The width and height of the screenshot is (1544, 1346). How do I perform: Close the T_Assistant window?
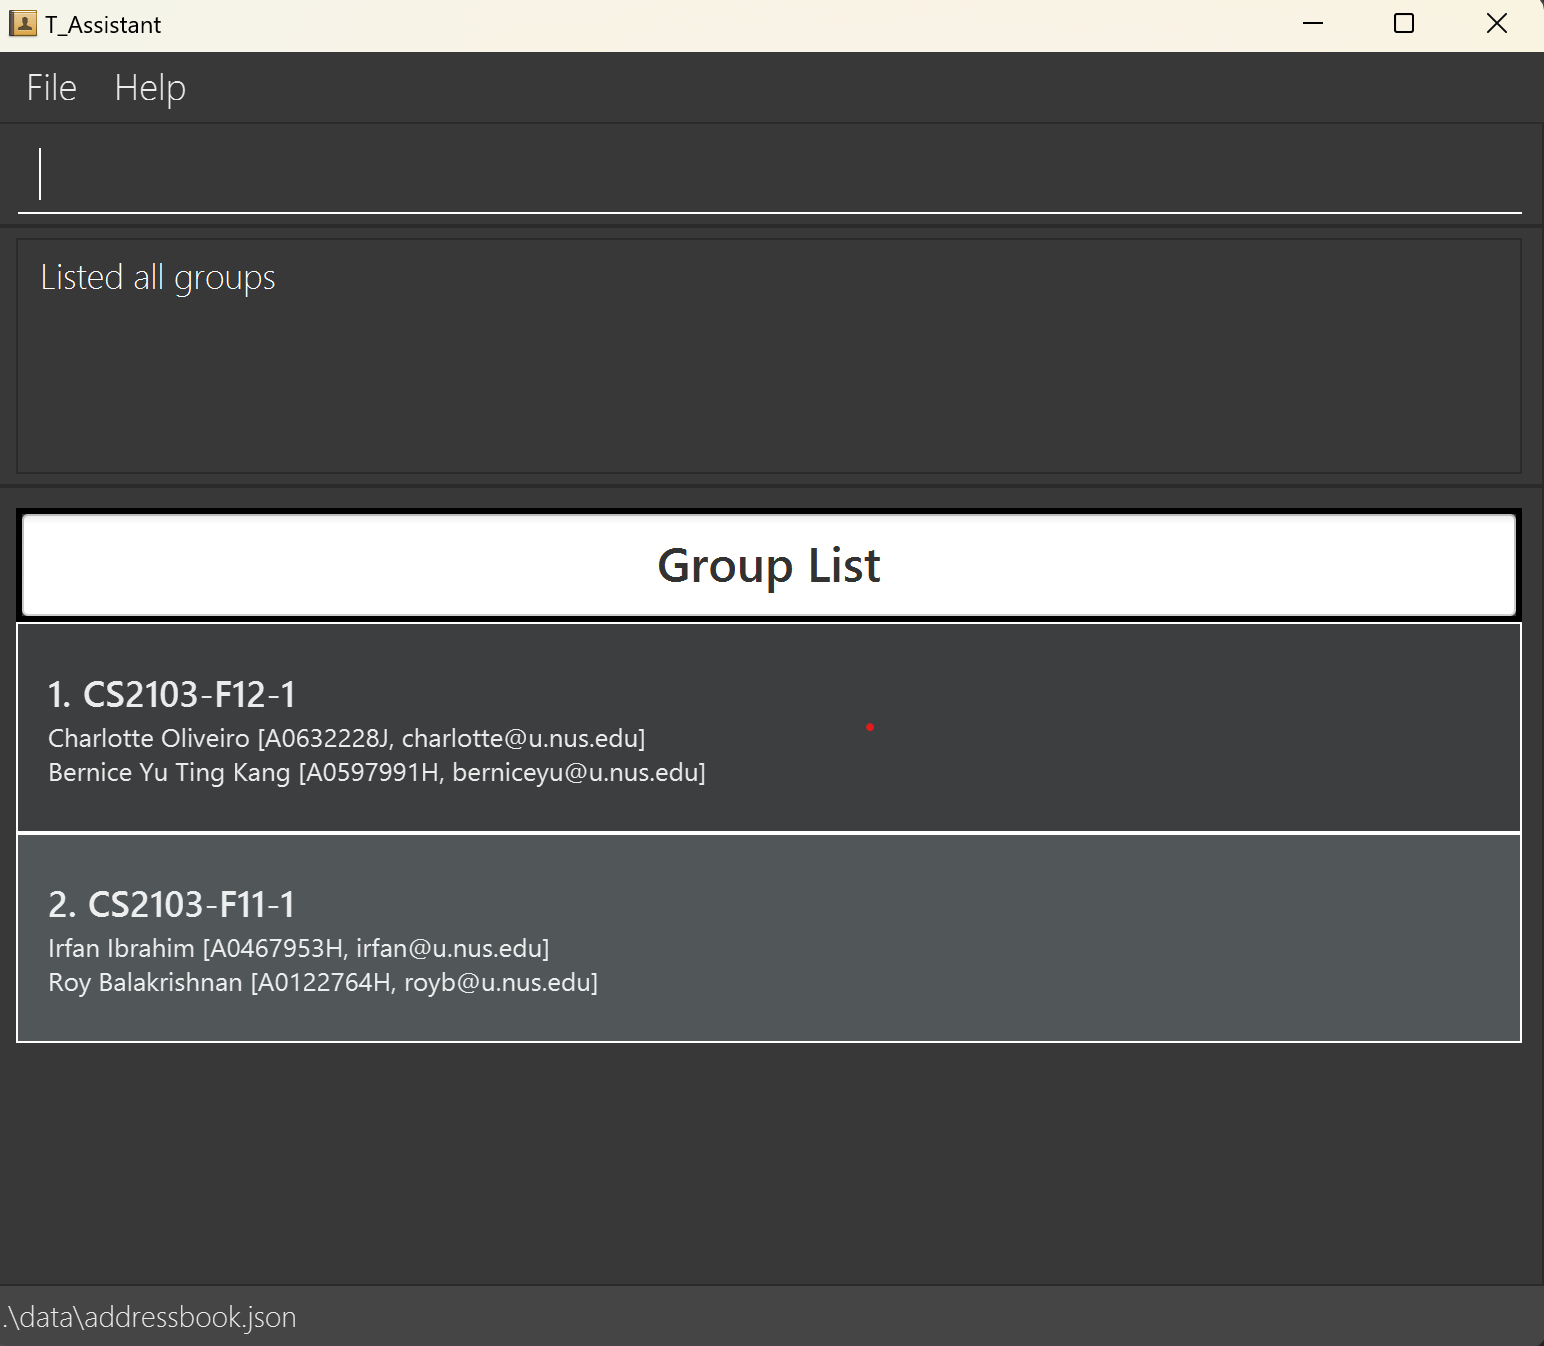(1496, 24)
